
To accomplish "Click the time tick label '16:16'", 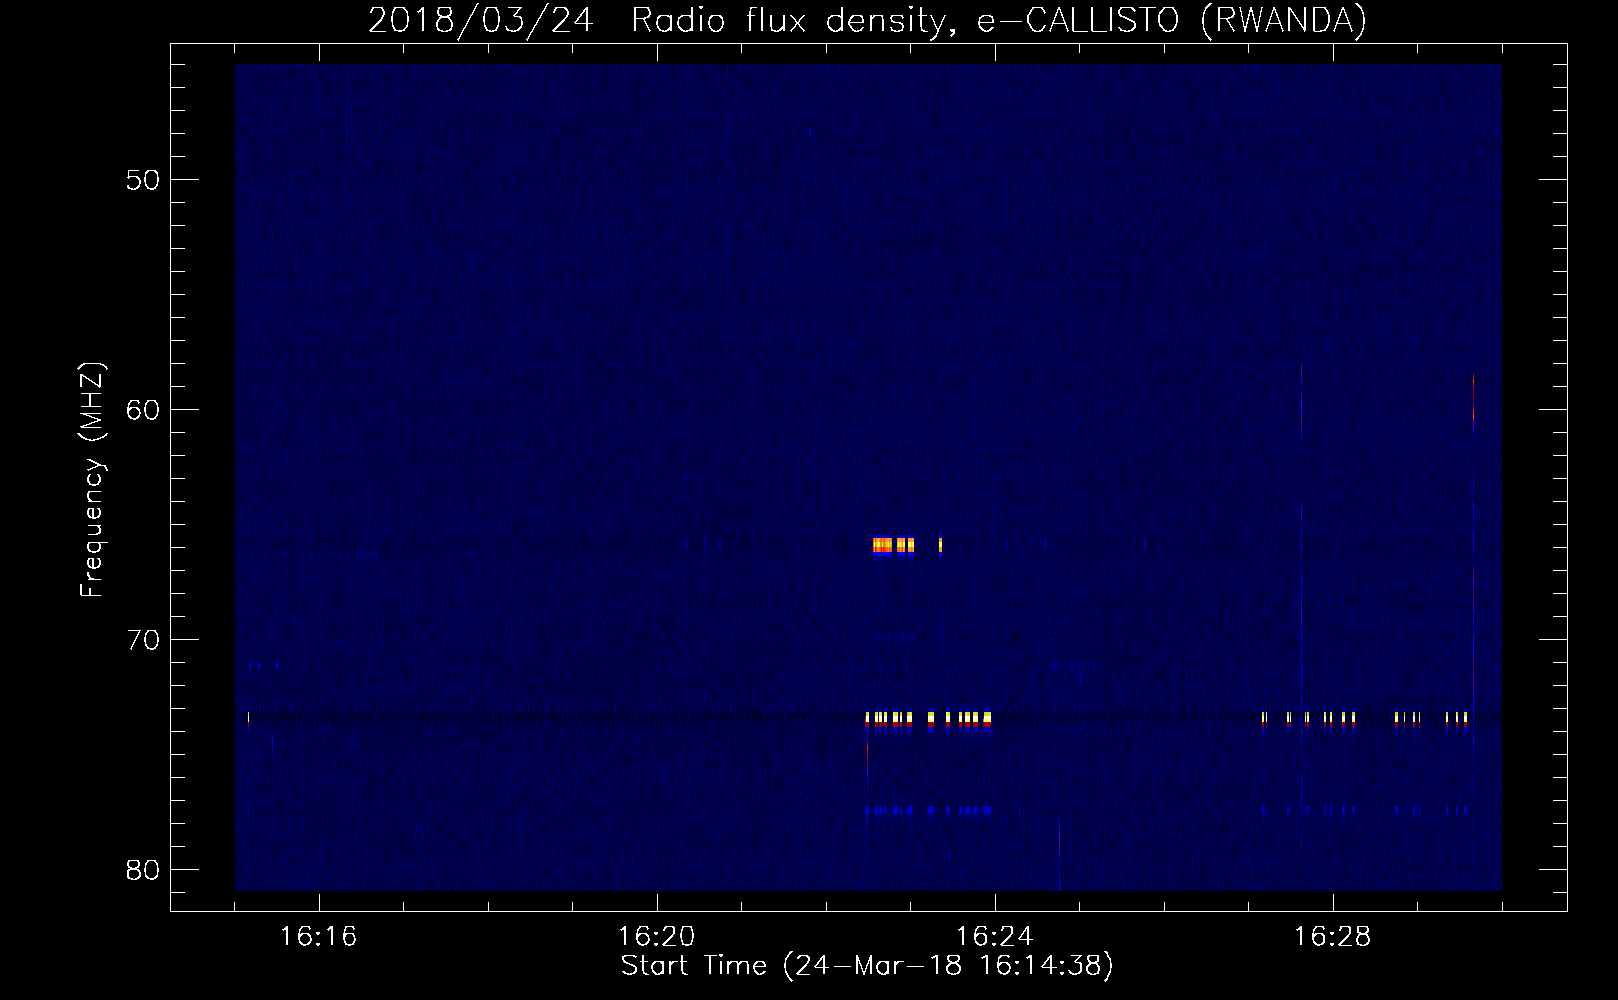I will (318, 937).
